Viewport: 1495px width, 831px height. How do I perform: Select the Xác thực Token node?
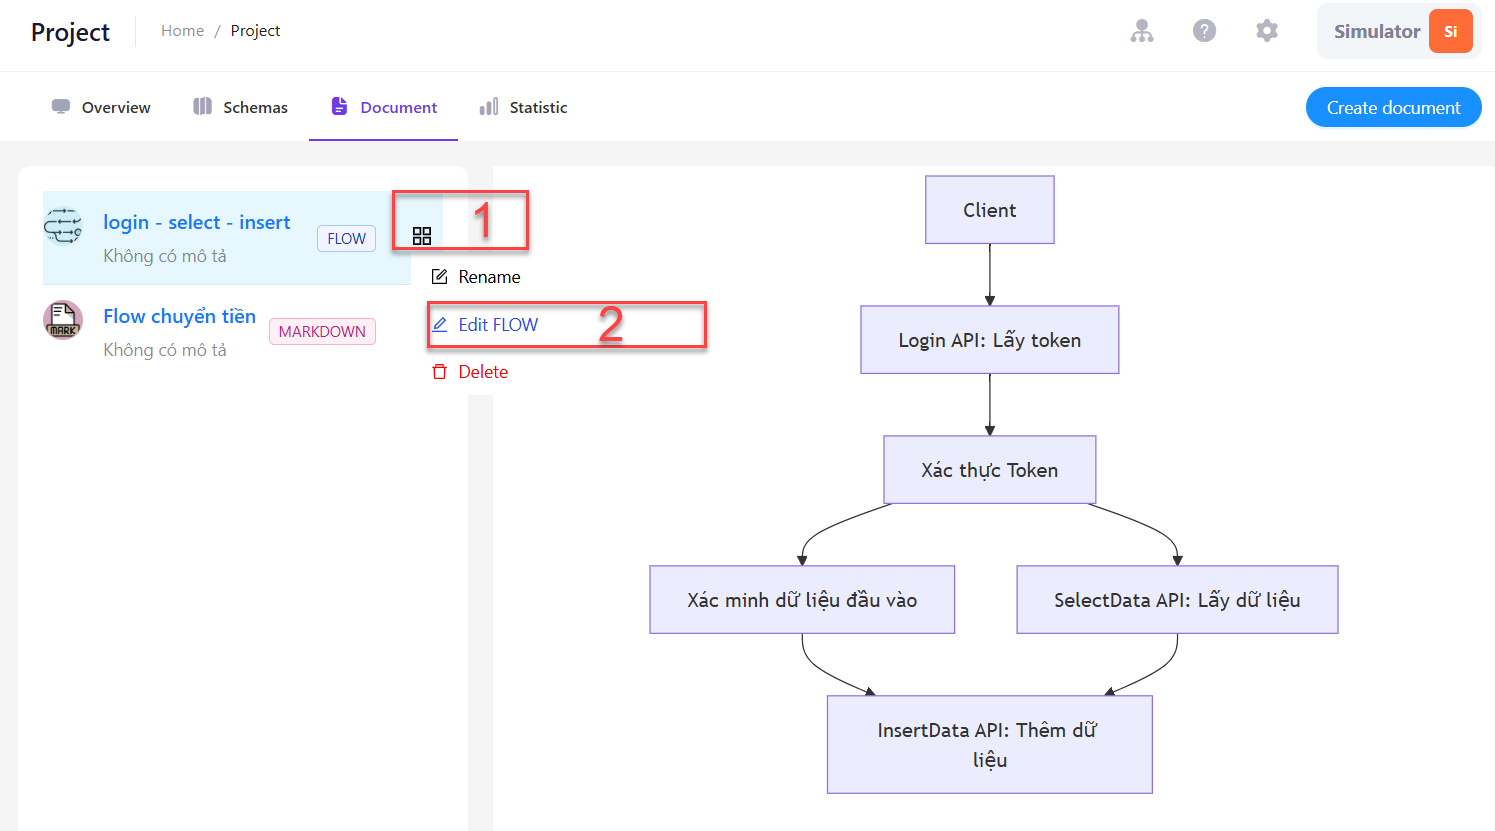[x=990, y=470]
